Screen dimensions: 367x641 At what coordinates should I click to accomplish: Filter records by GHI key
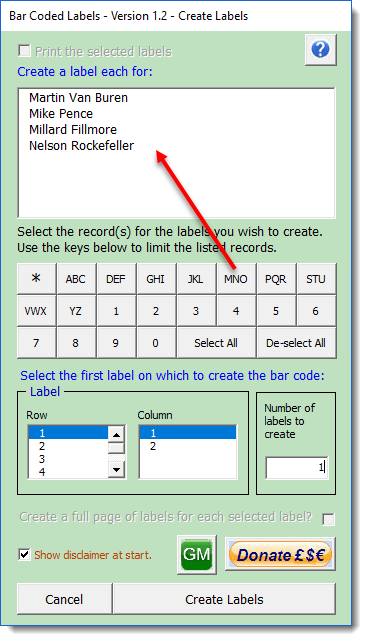(156, 279)
